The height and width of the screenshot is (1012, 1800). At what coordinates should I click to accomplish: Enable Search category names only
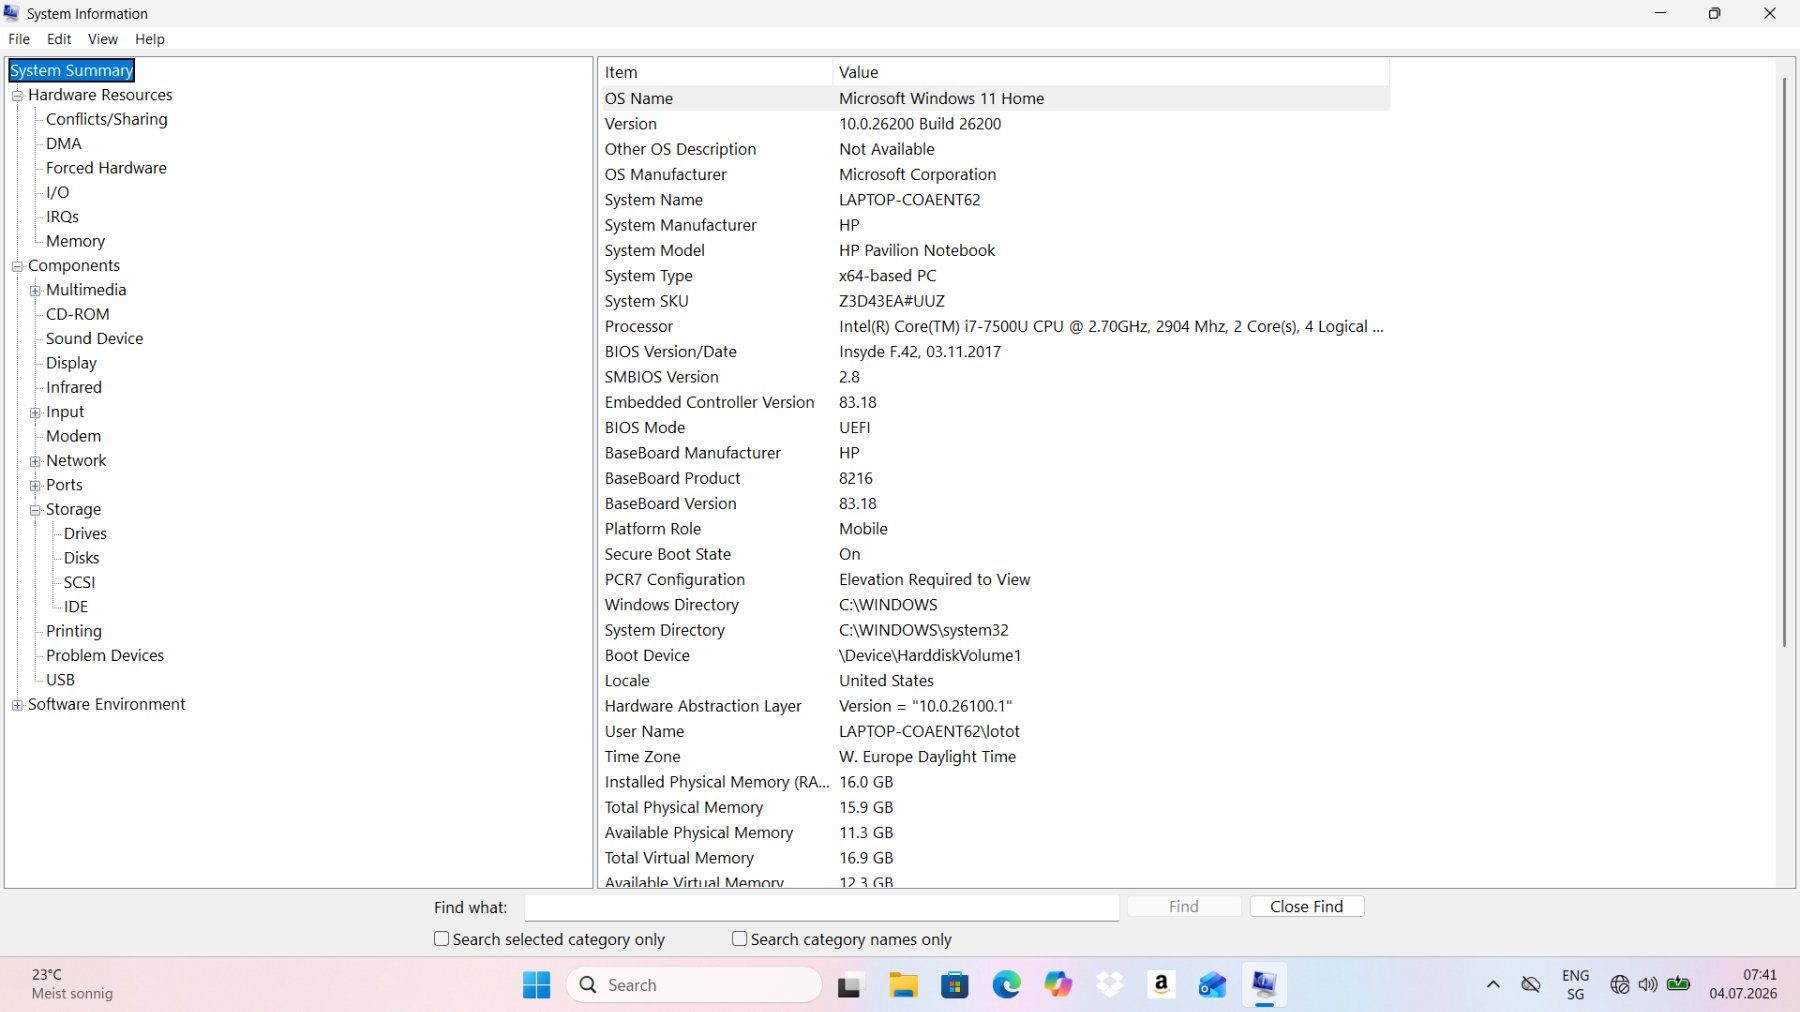click(x=739, y=939)
